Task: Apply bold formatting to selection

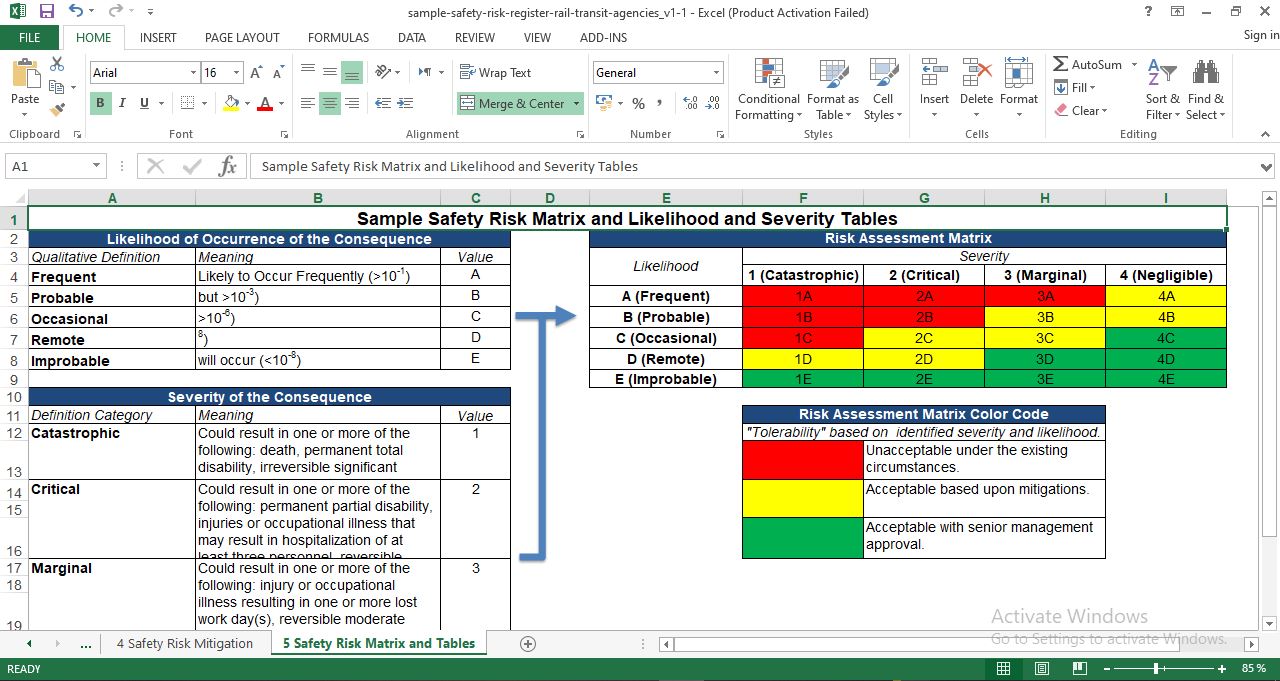Action: tap(99, 103)
